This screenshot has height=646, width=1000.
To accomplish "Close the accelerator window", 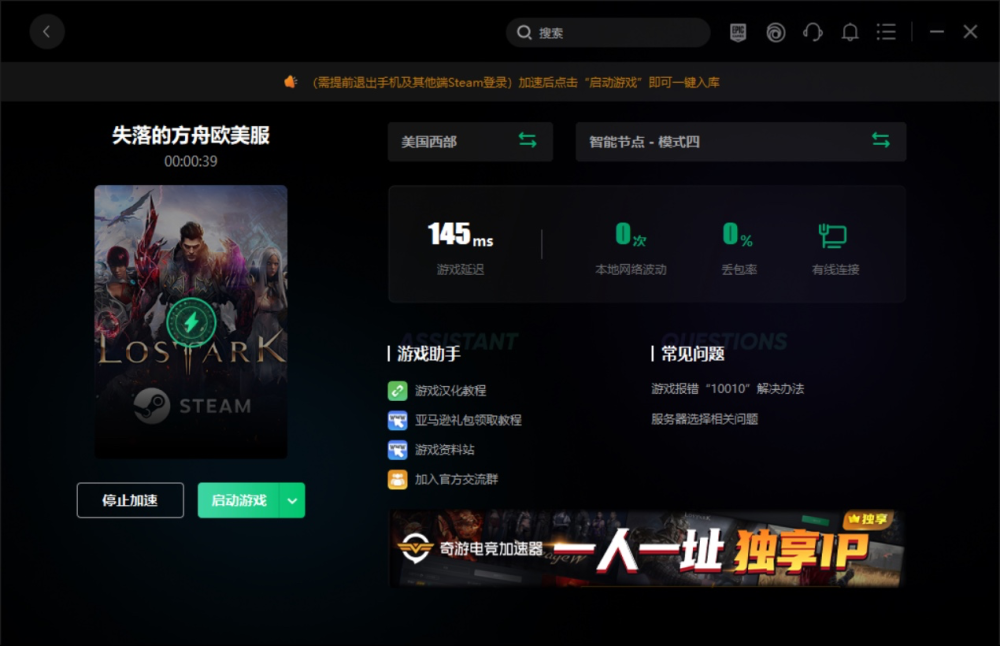I will pos(970,32).
